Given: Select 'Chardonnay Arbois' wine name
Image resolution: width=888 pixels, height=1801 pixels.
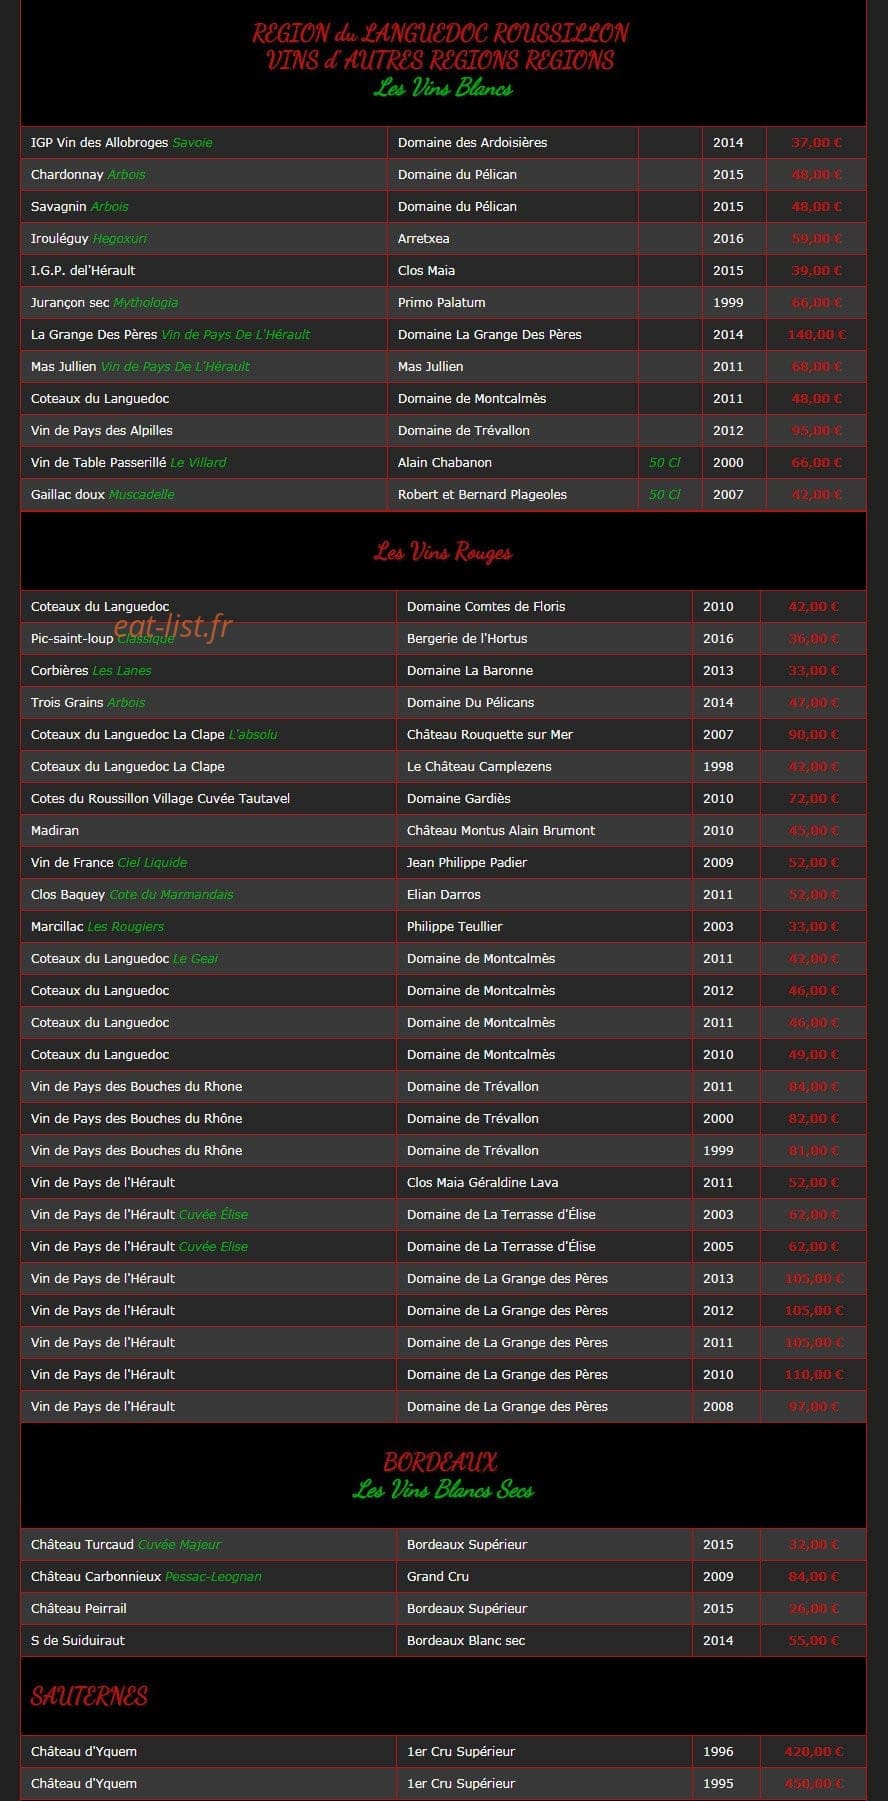Looking at the screenshot, I should (88, 174).
